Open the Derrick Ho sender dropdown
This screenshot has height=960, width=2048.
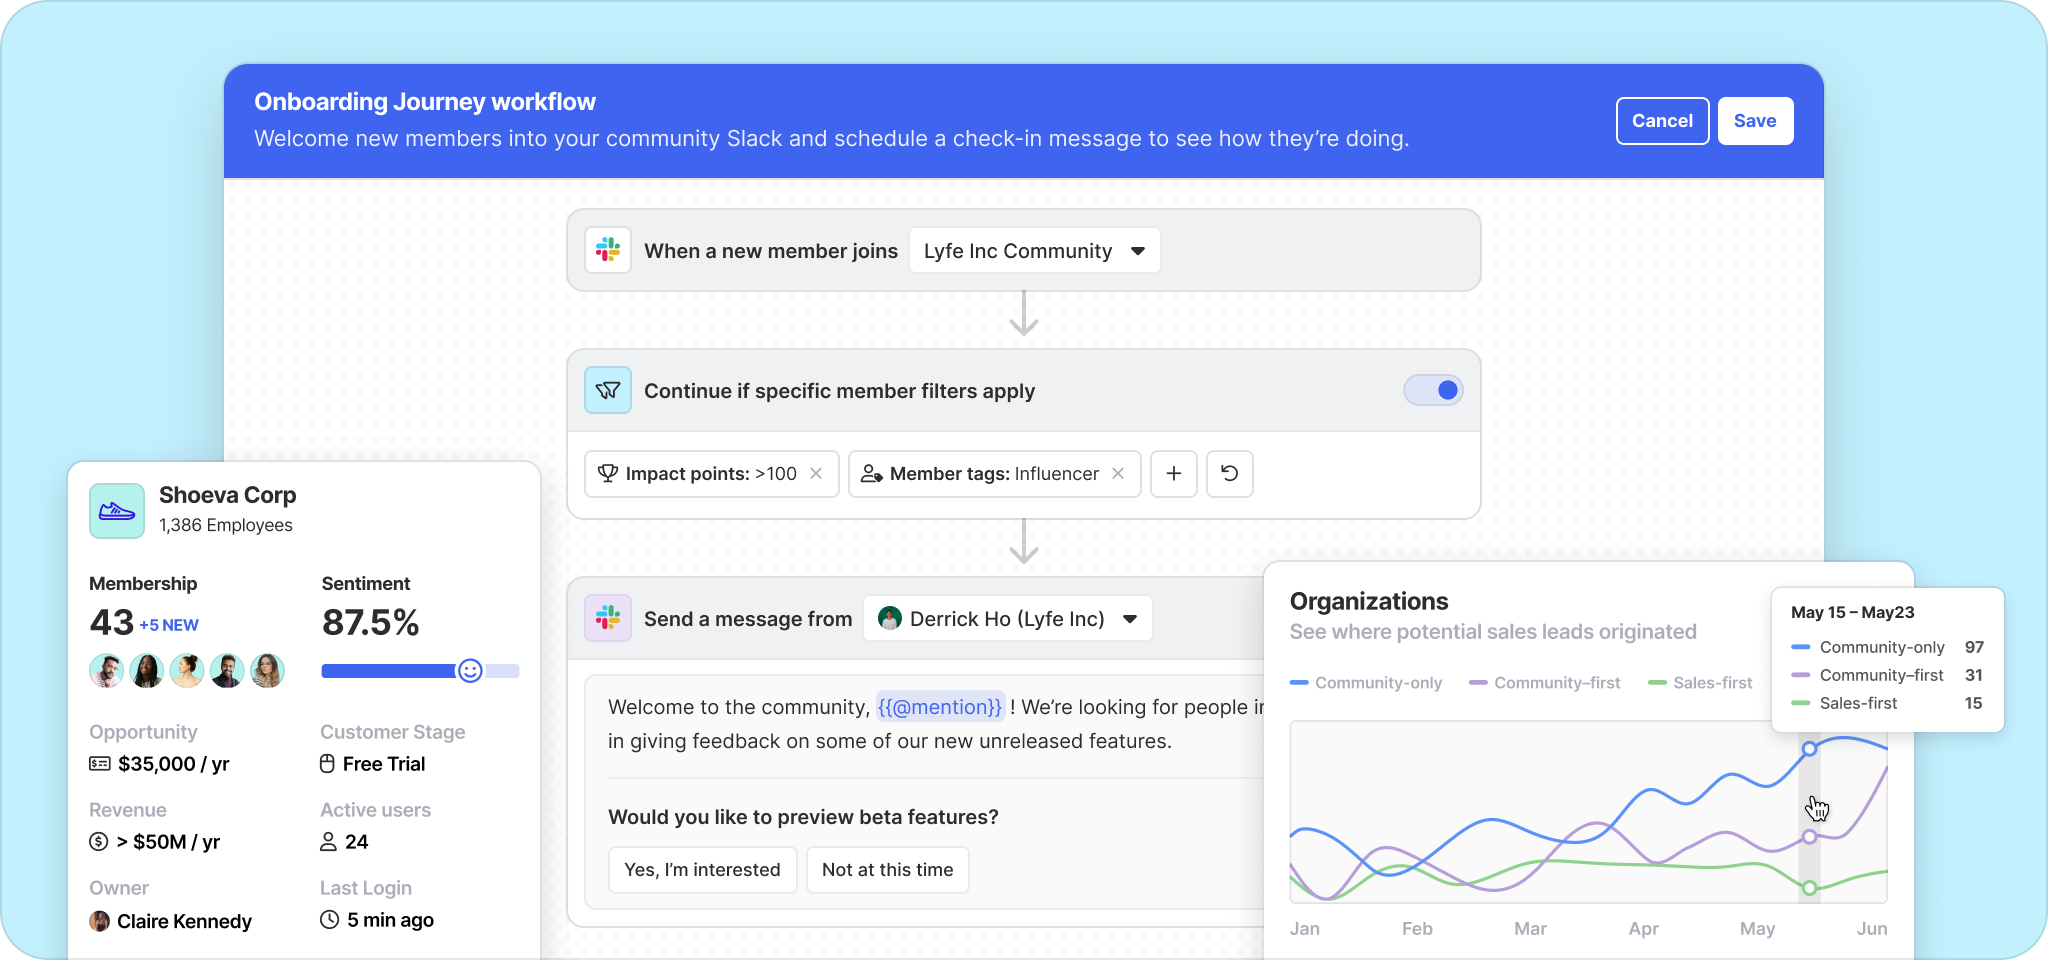tap(1008, 618)
